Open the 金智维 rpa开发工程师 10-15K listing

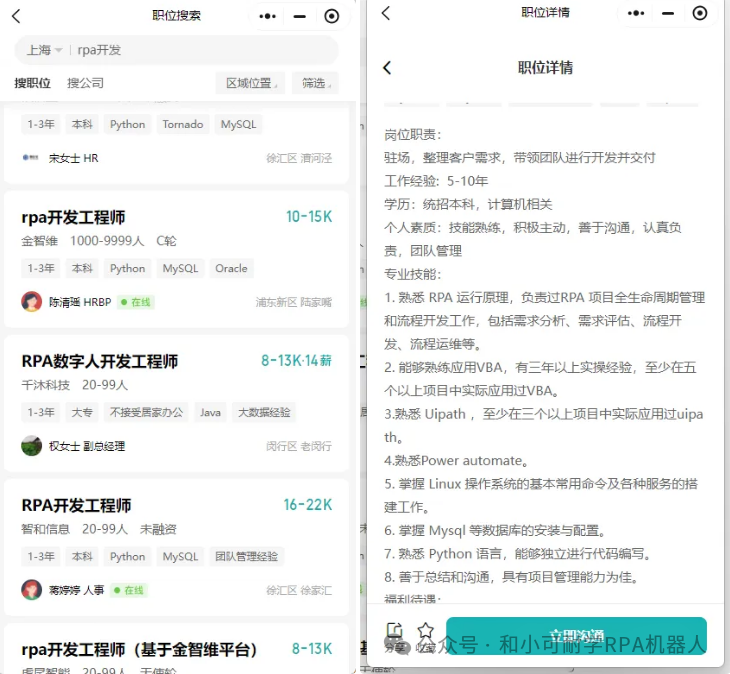pyautogui.click(x=74, y=217)
